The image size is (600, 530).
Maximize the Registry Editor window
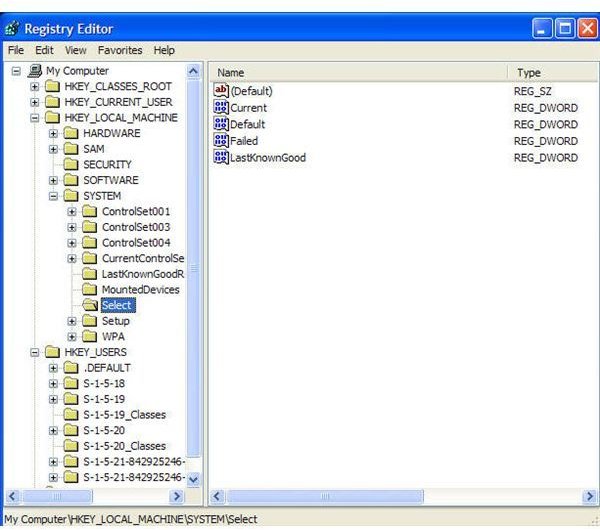point(565,29)
